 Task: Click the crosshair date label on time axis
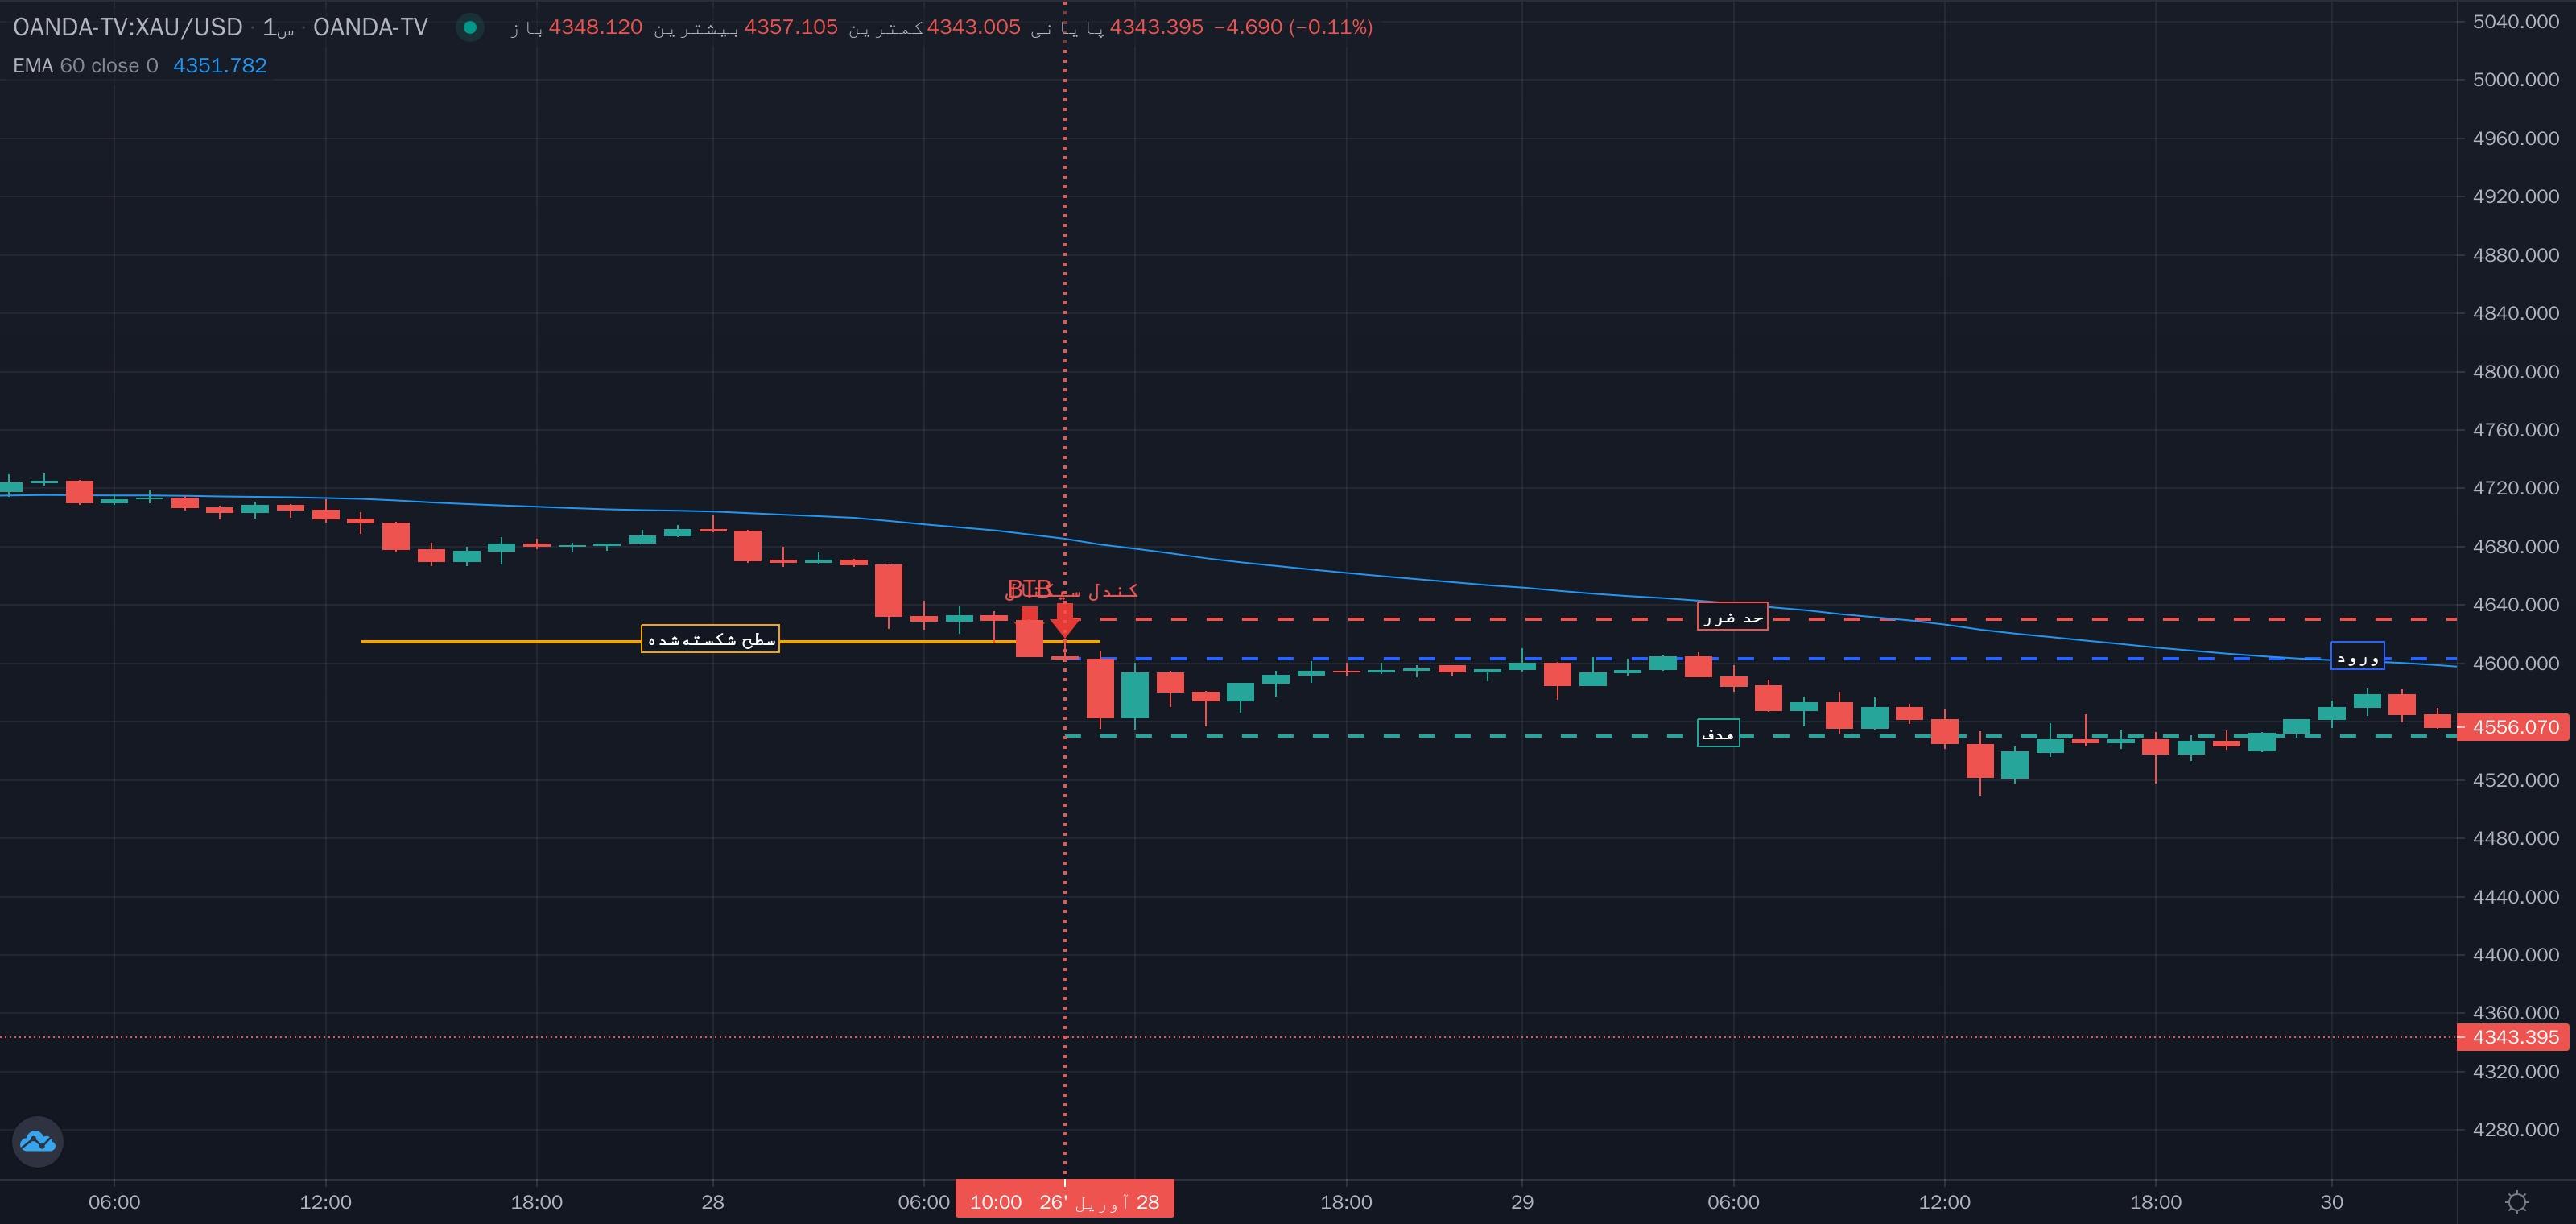[x=1064, y=1201]
